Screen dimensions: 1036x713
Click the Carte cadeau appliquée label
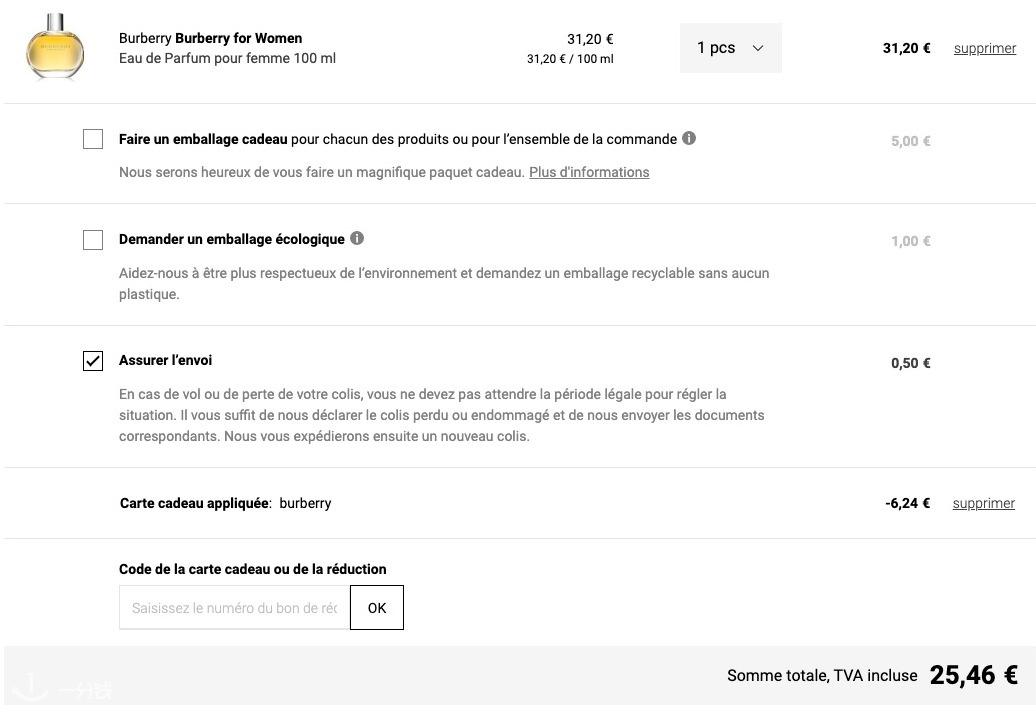pyautogui.click(x=195, y=504)
